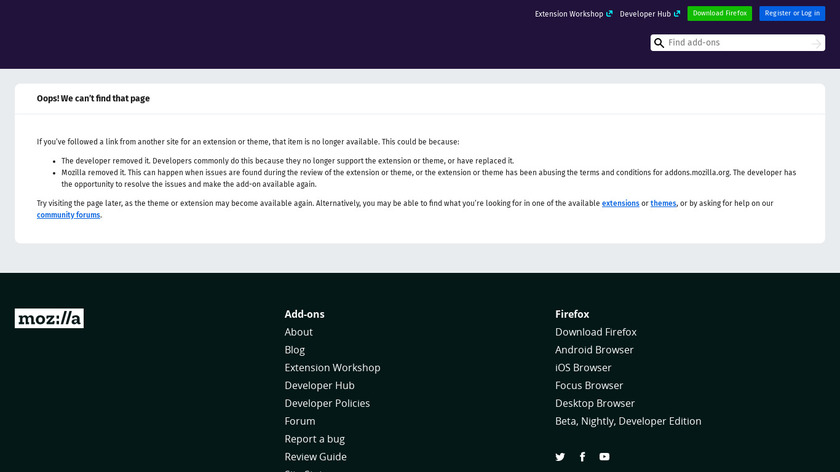Select Report a bug footer link
The height and width of the screenshot is (472, 840).
click(x=314, y=439)
